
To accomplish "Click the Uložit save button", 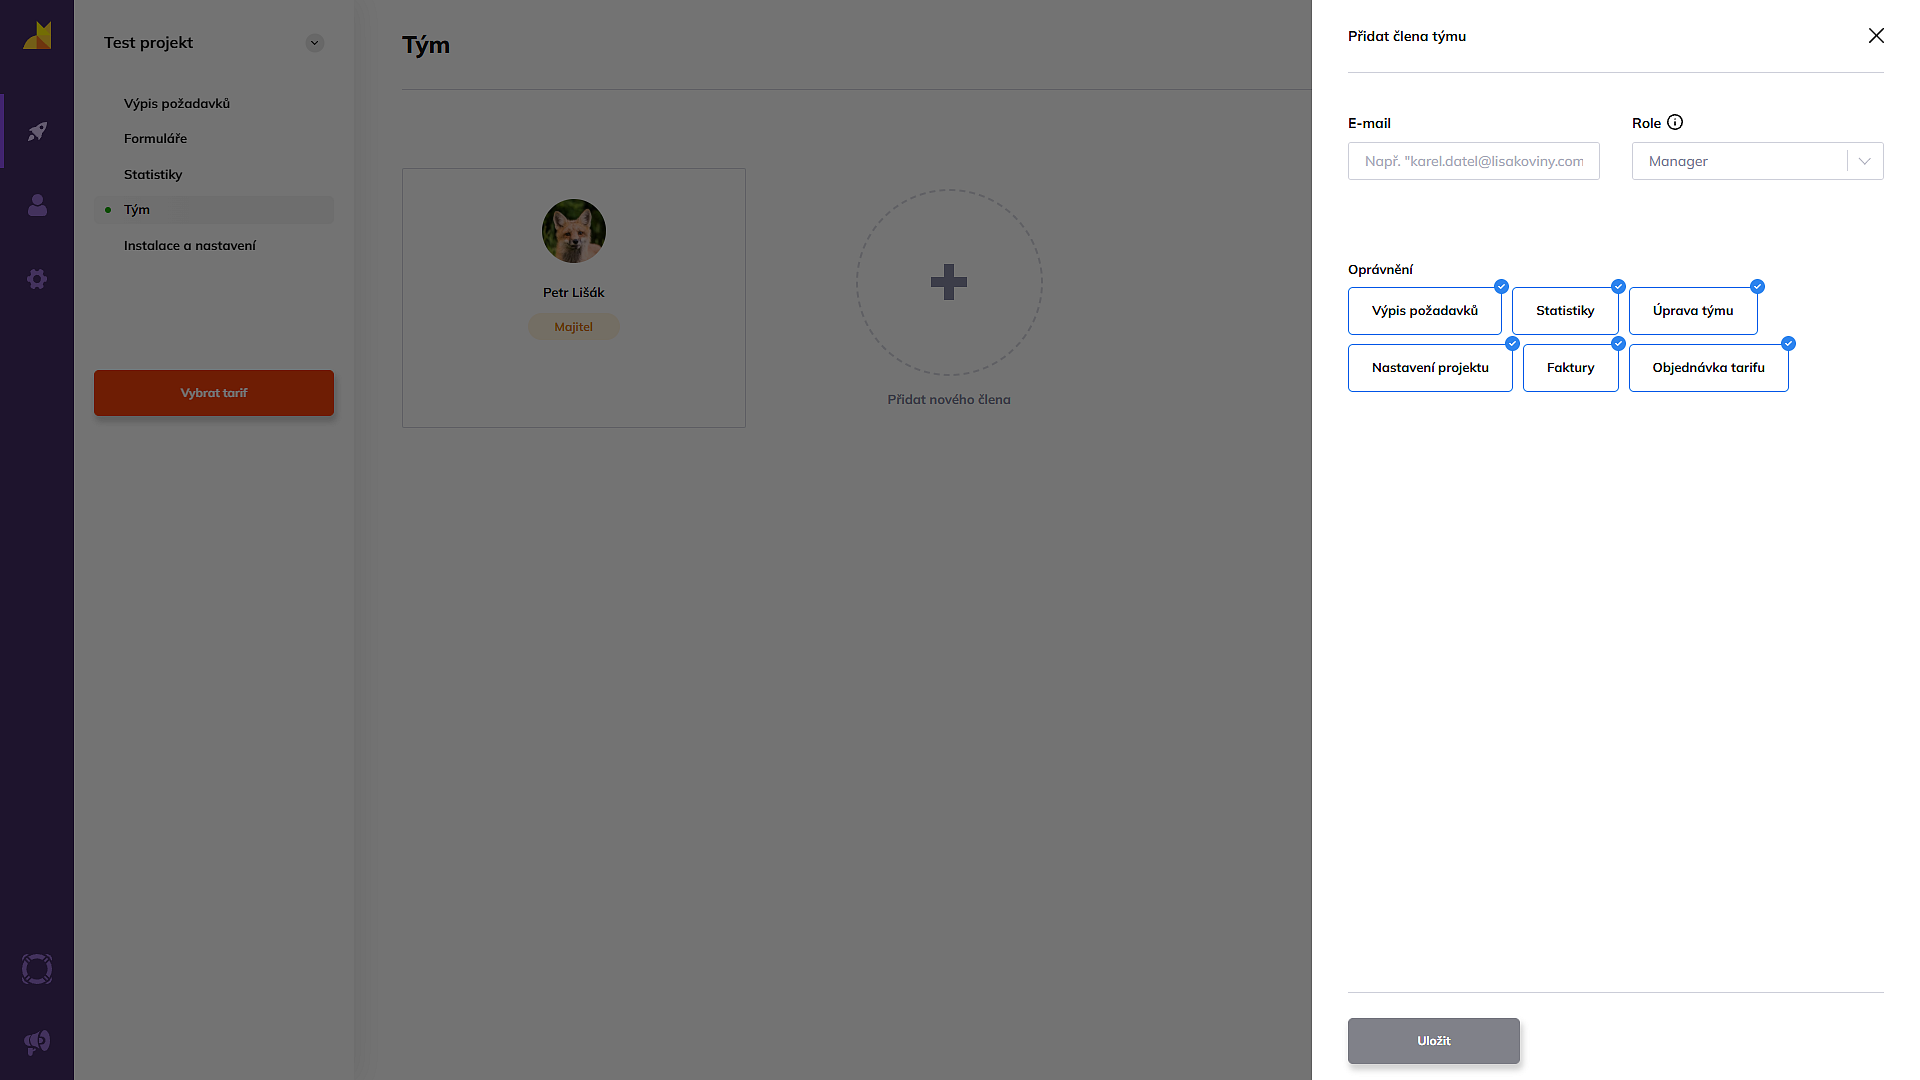I will click(1433, 1041).
